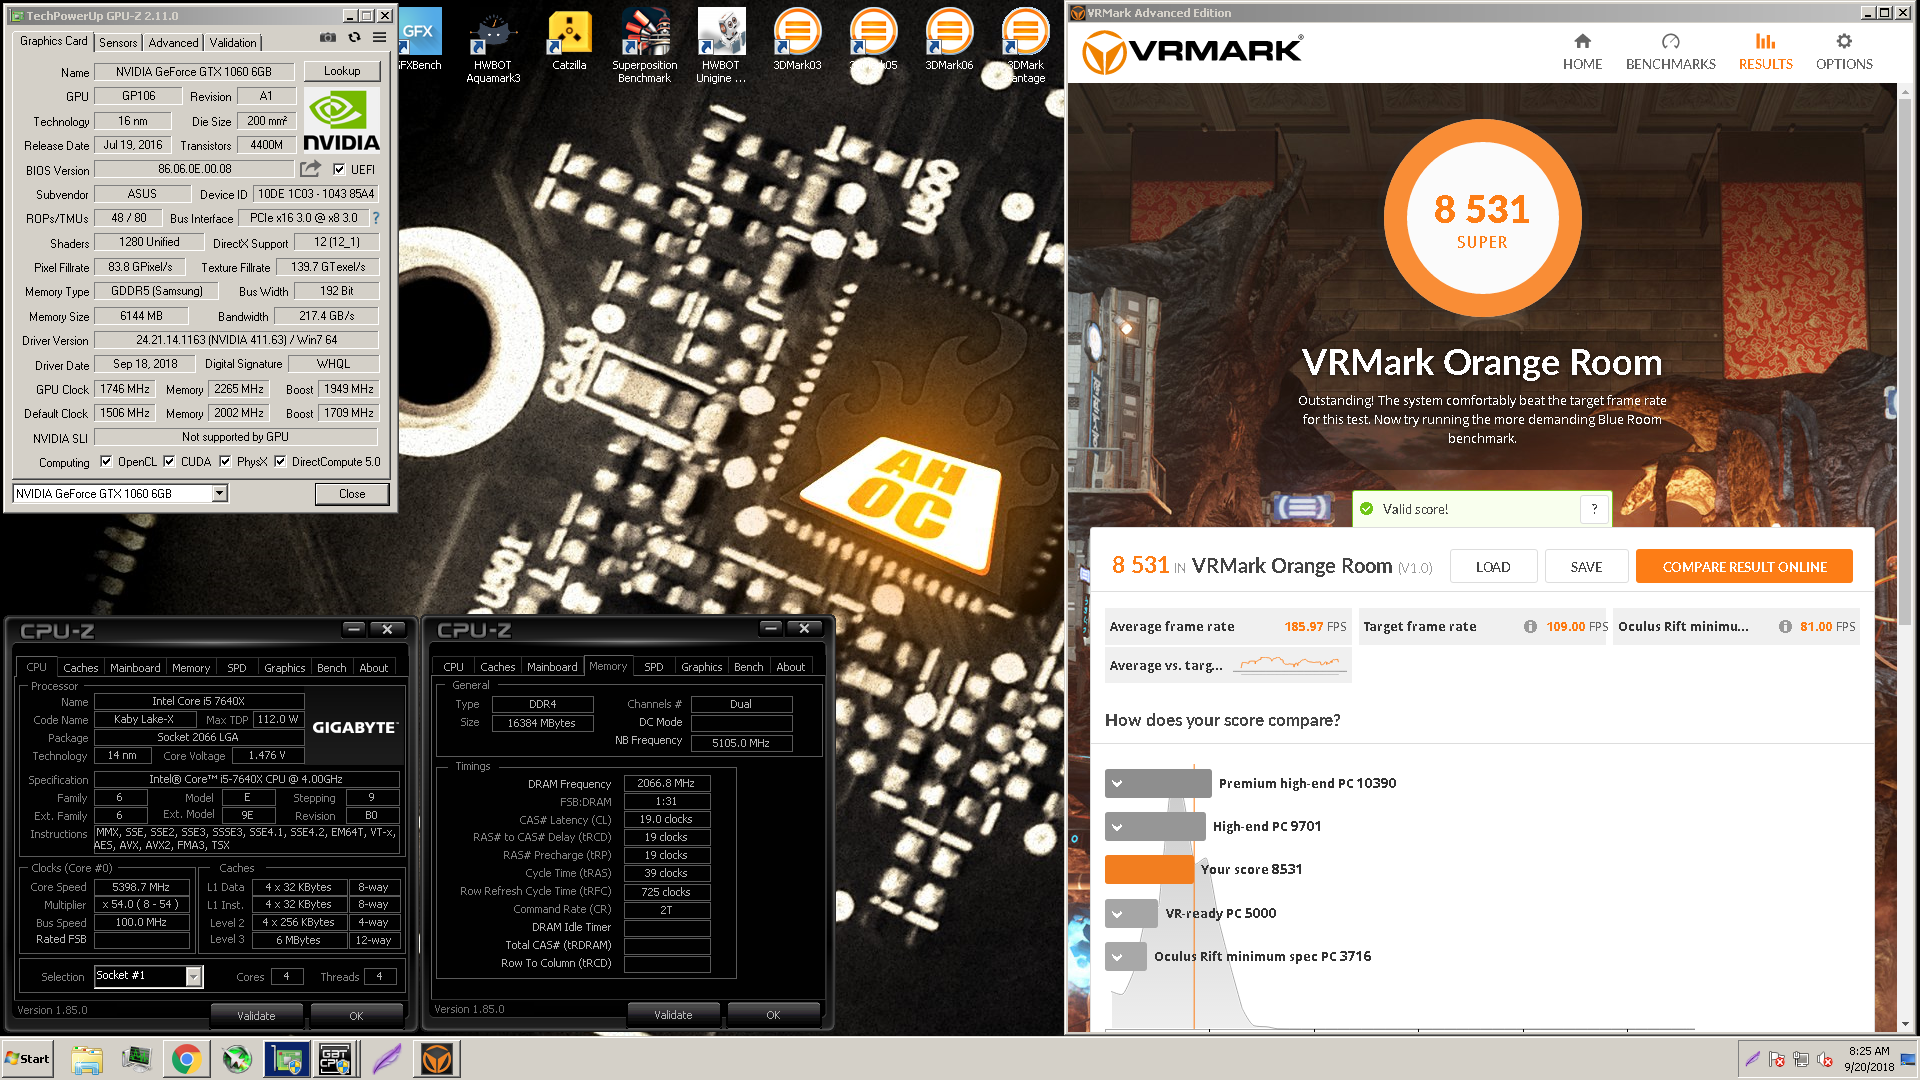Click the Average vs. target frame rate graph
This screenshot has height=1080, width=1920.
coord(1289,664)
